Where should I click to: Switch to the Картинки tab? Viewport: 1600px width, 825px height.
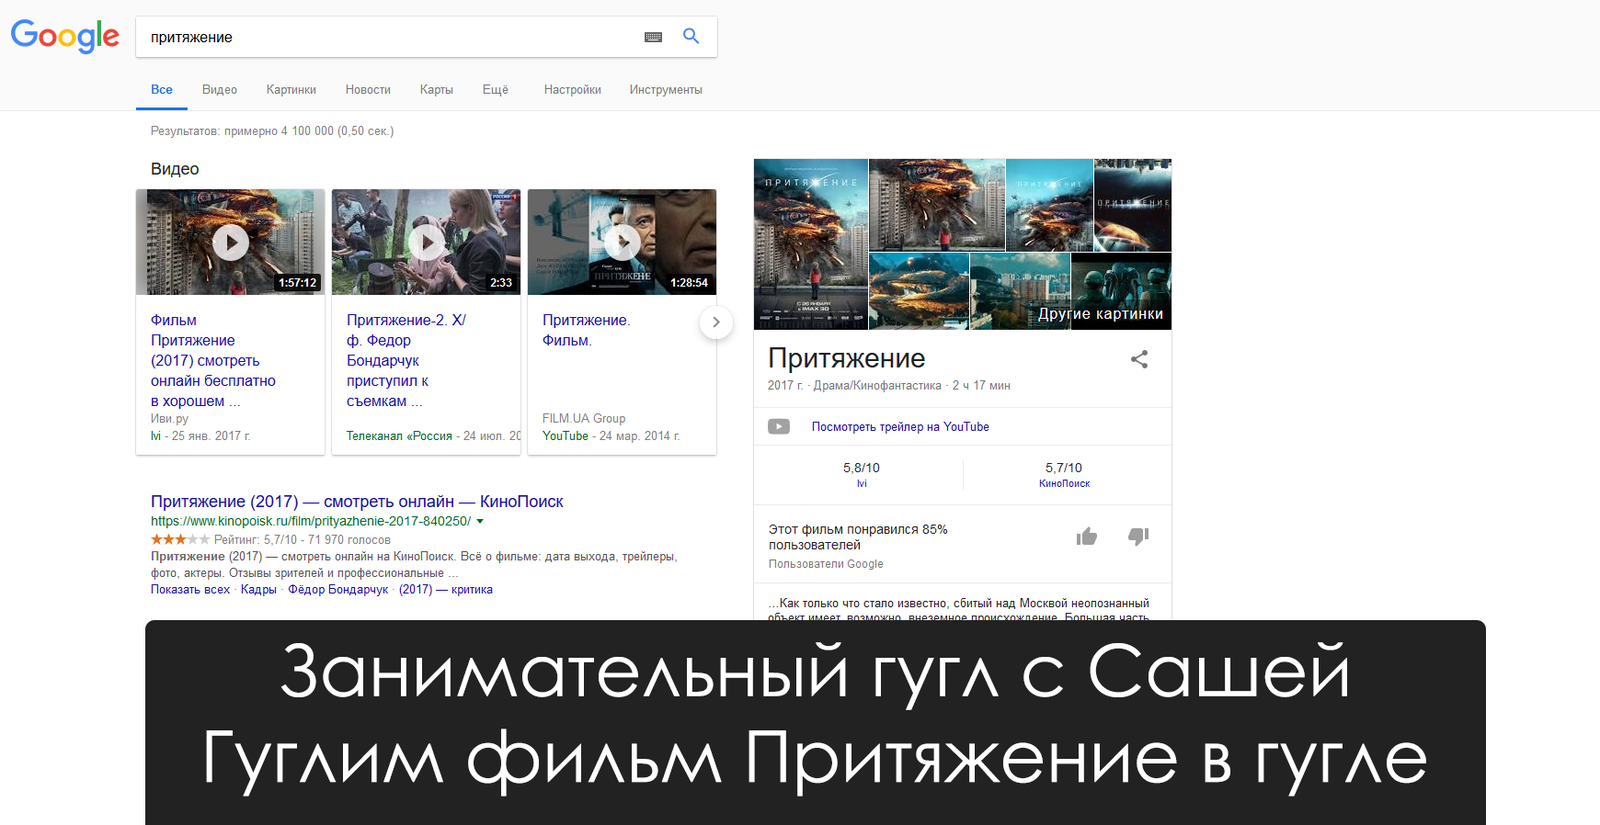point(291,89)
